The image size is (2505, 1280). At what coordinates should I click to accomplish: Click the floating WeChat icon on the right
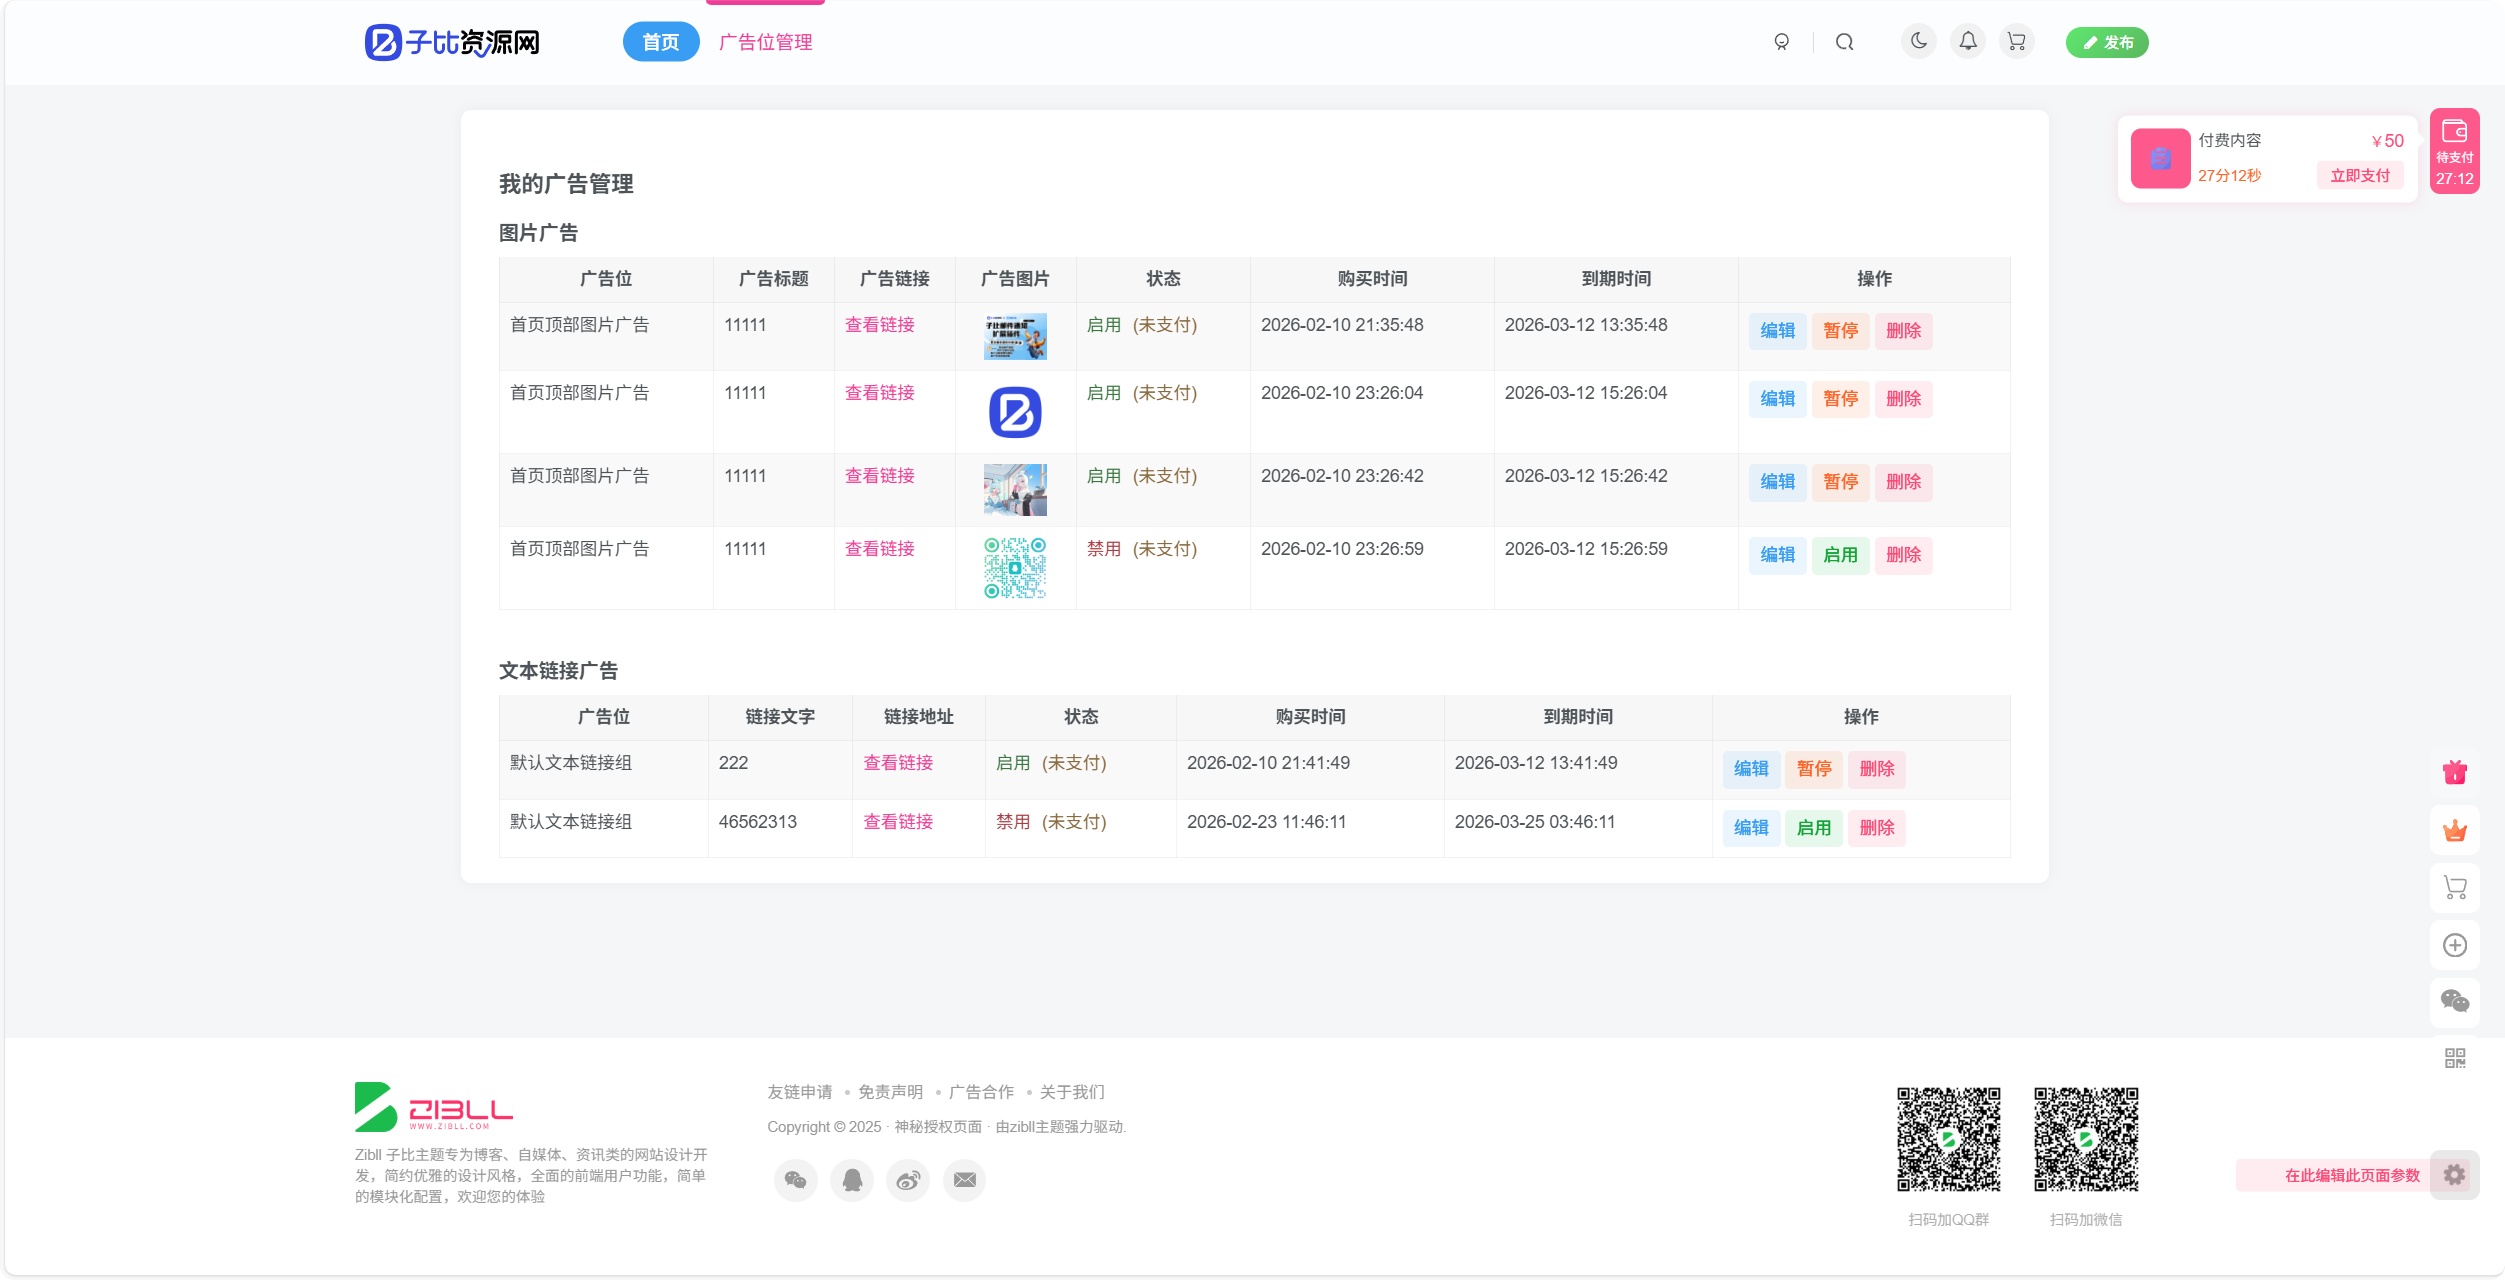pyautogui.click(x=2454, y=1002)
